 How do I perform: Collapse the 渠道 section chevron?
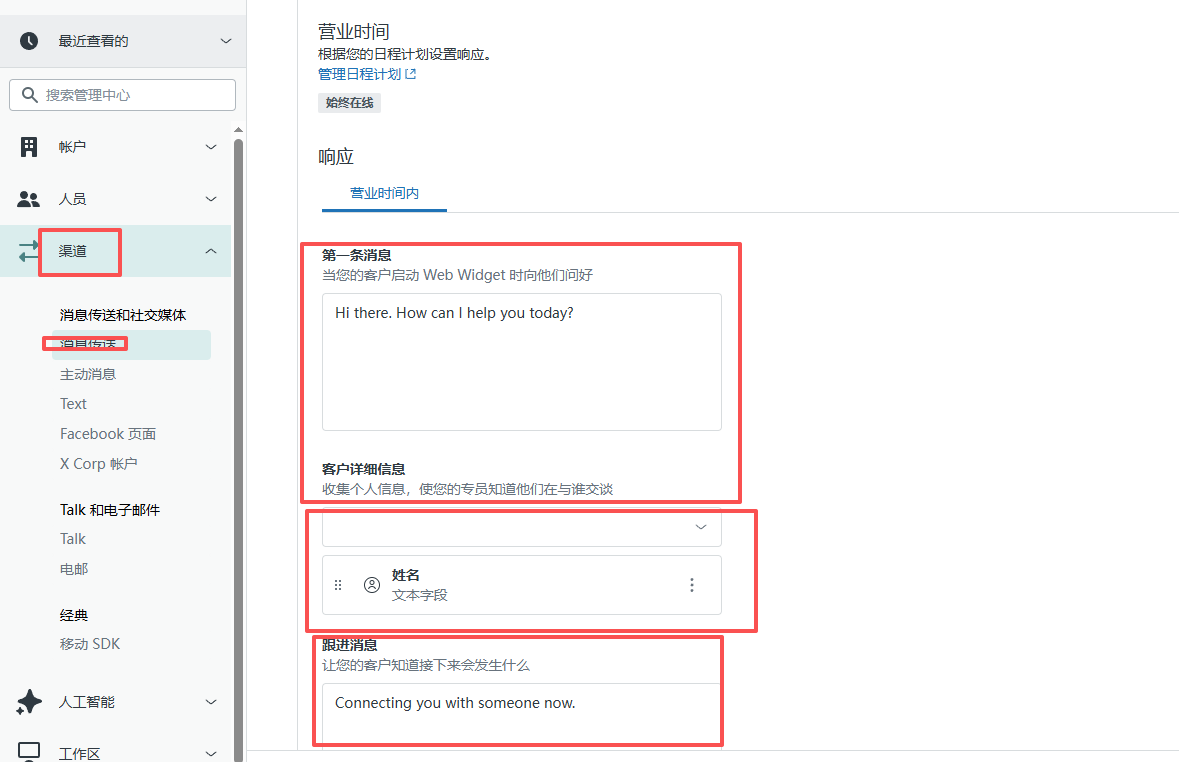coord(210,251)
